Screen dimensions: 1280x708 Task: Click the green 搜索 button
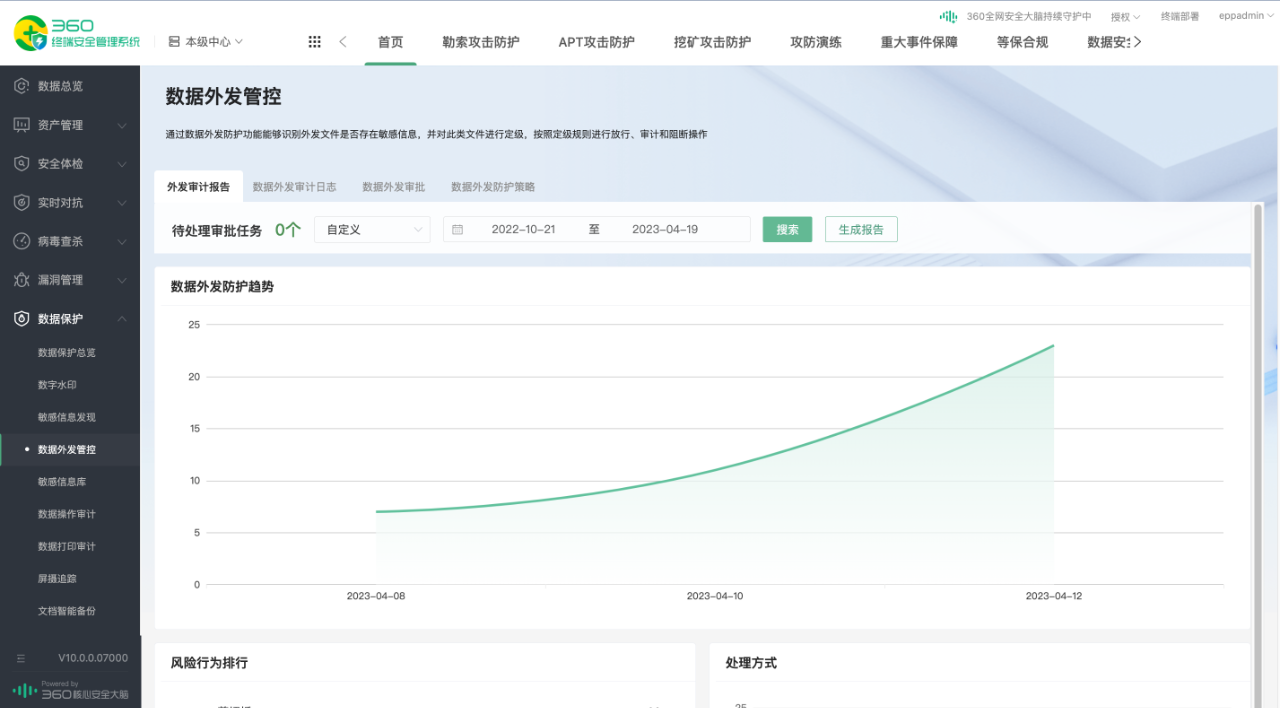point(787,230)
